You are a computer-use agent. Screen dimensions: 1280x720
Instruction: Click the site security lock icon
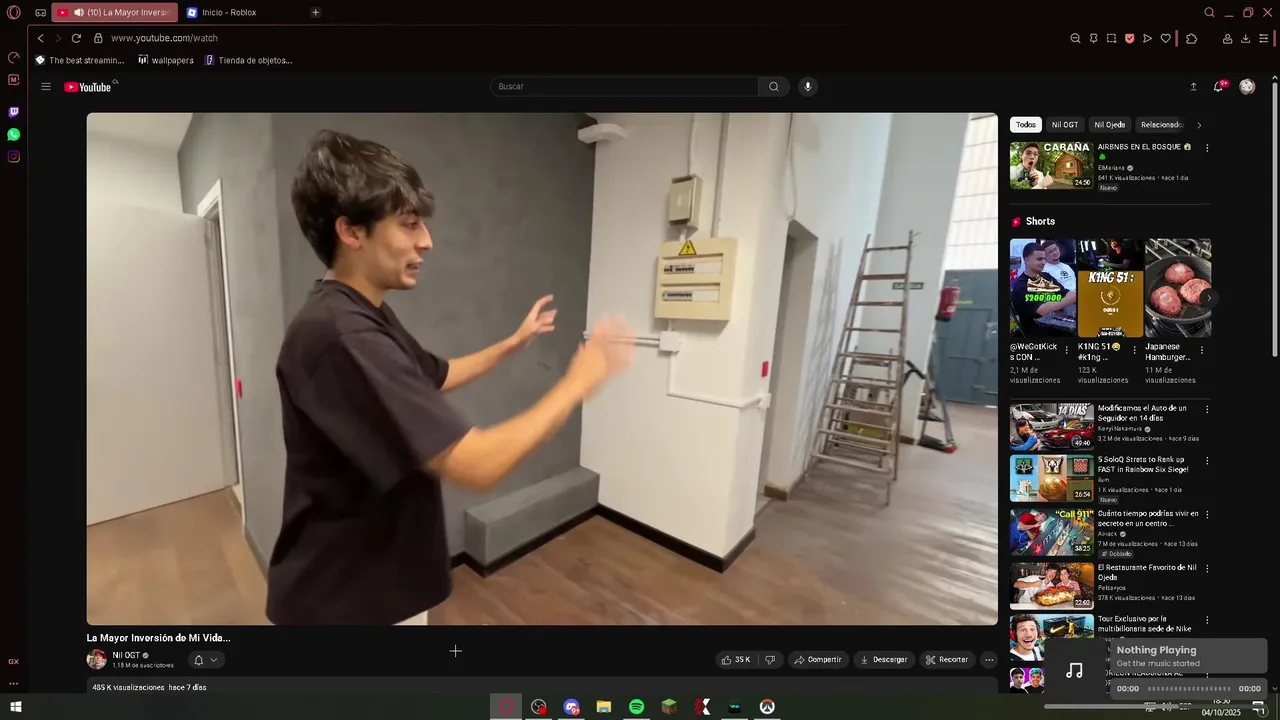(x=98, y=38)
